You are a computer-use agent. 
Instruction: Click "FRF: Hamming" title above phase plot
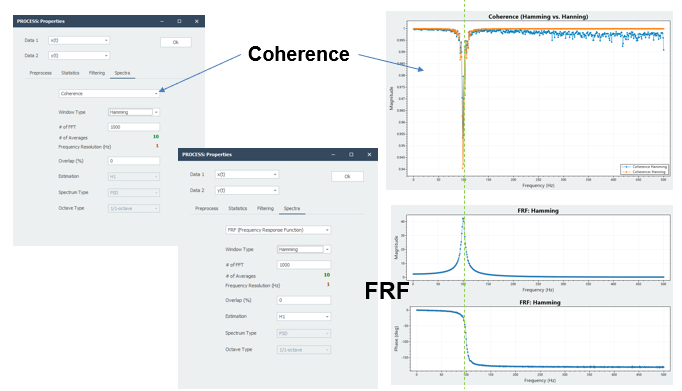point(540,302)
